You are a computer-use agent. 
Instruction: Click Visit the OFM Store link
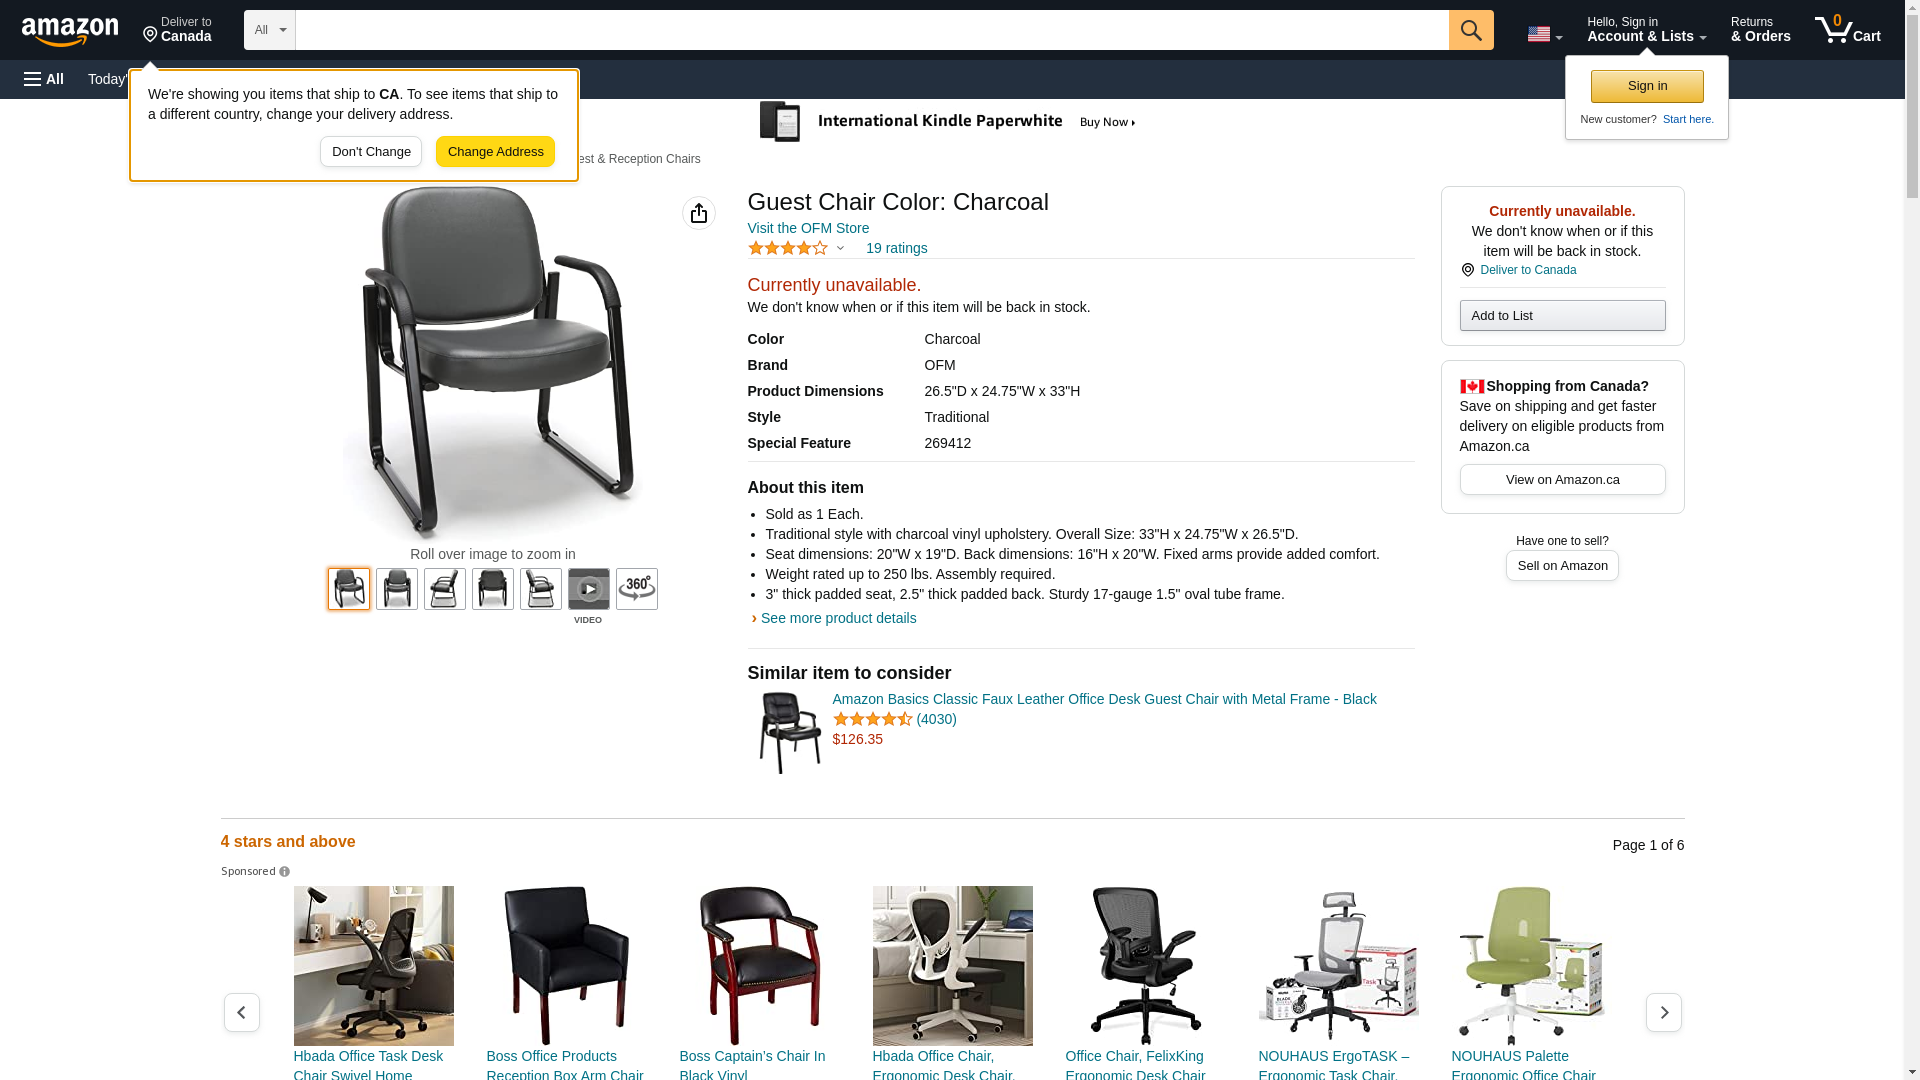point(808,228)
